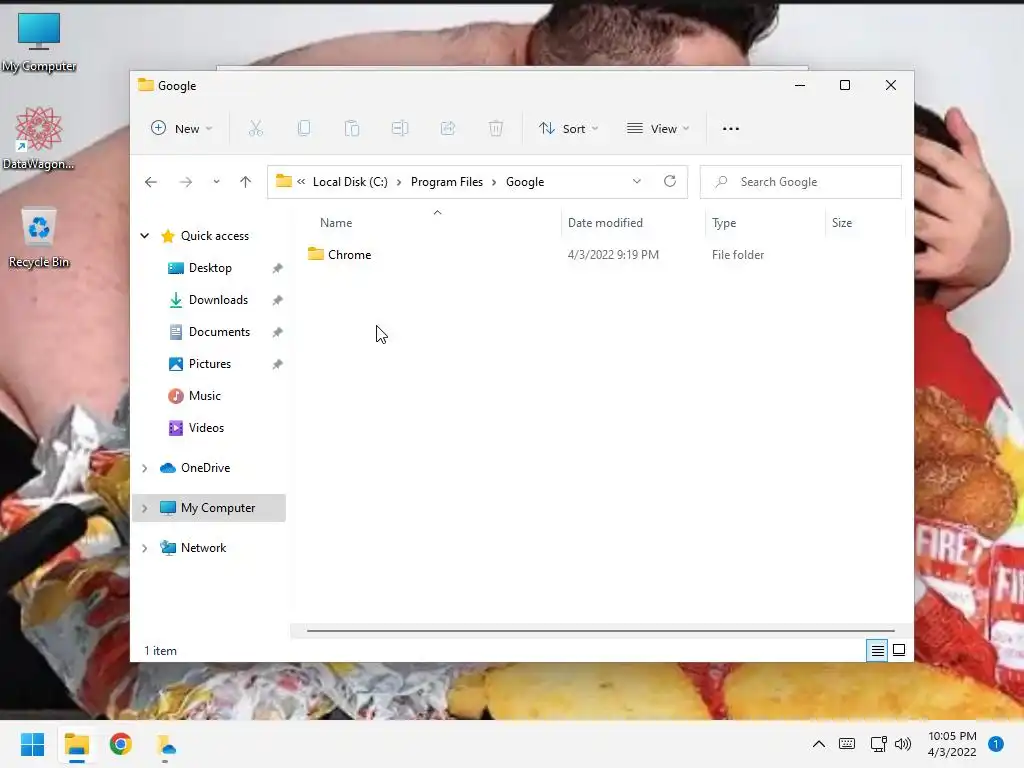Open the notification badge
The image size is (1024, 768).
[x=996, y=744]
